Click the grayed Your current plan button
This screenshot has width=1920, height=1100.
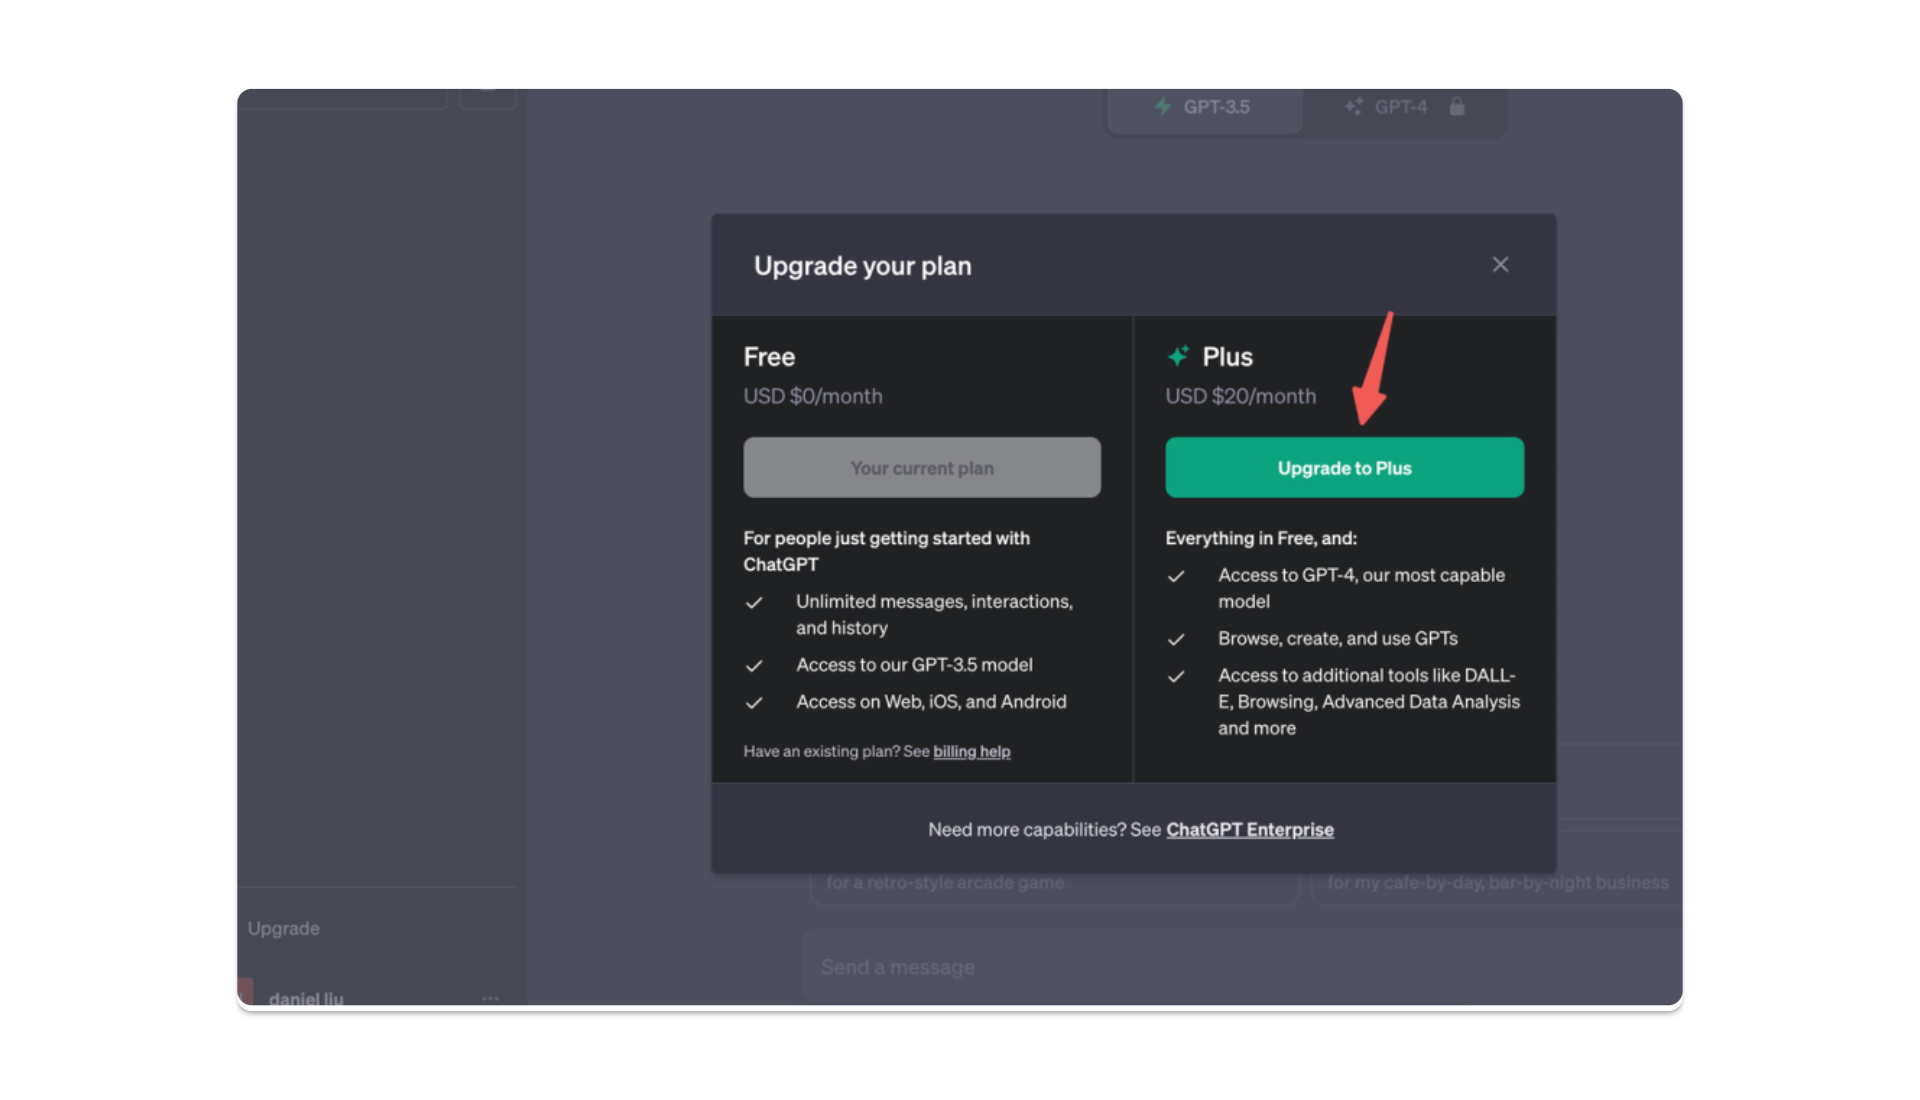click(921, 468)
